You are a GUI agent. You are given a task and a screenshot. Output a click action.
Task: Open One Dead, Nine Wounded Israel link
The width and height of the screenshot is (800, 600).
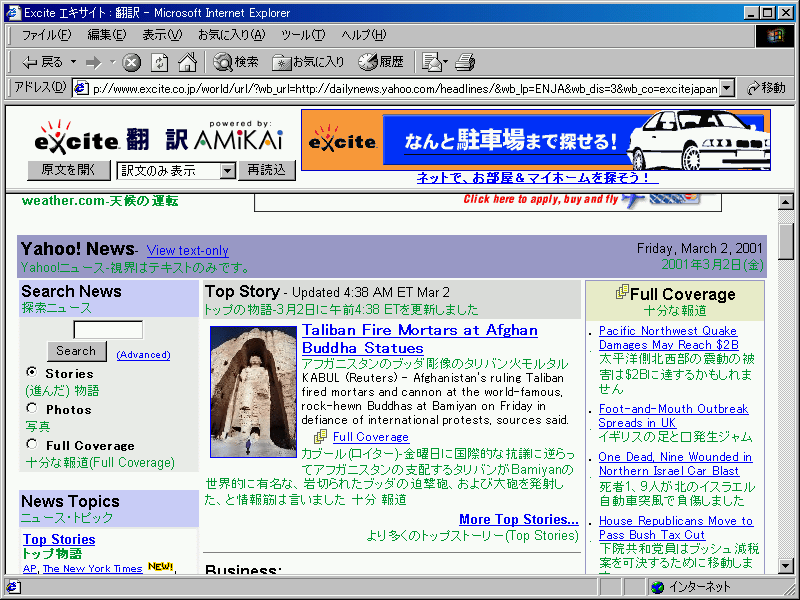click(676, 464)
